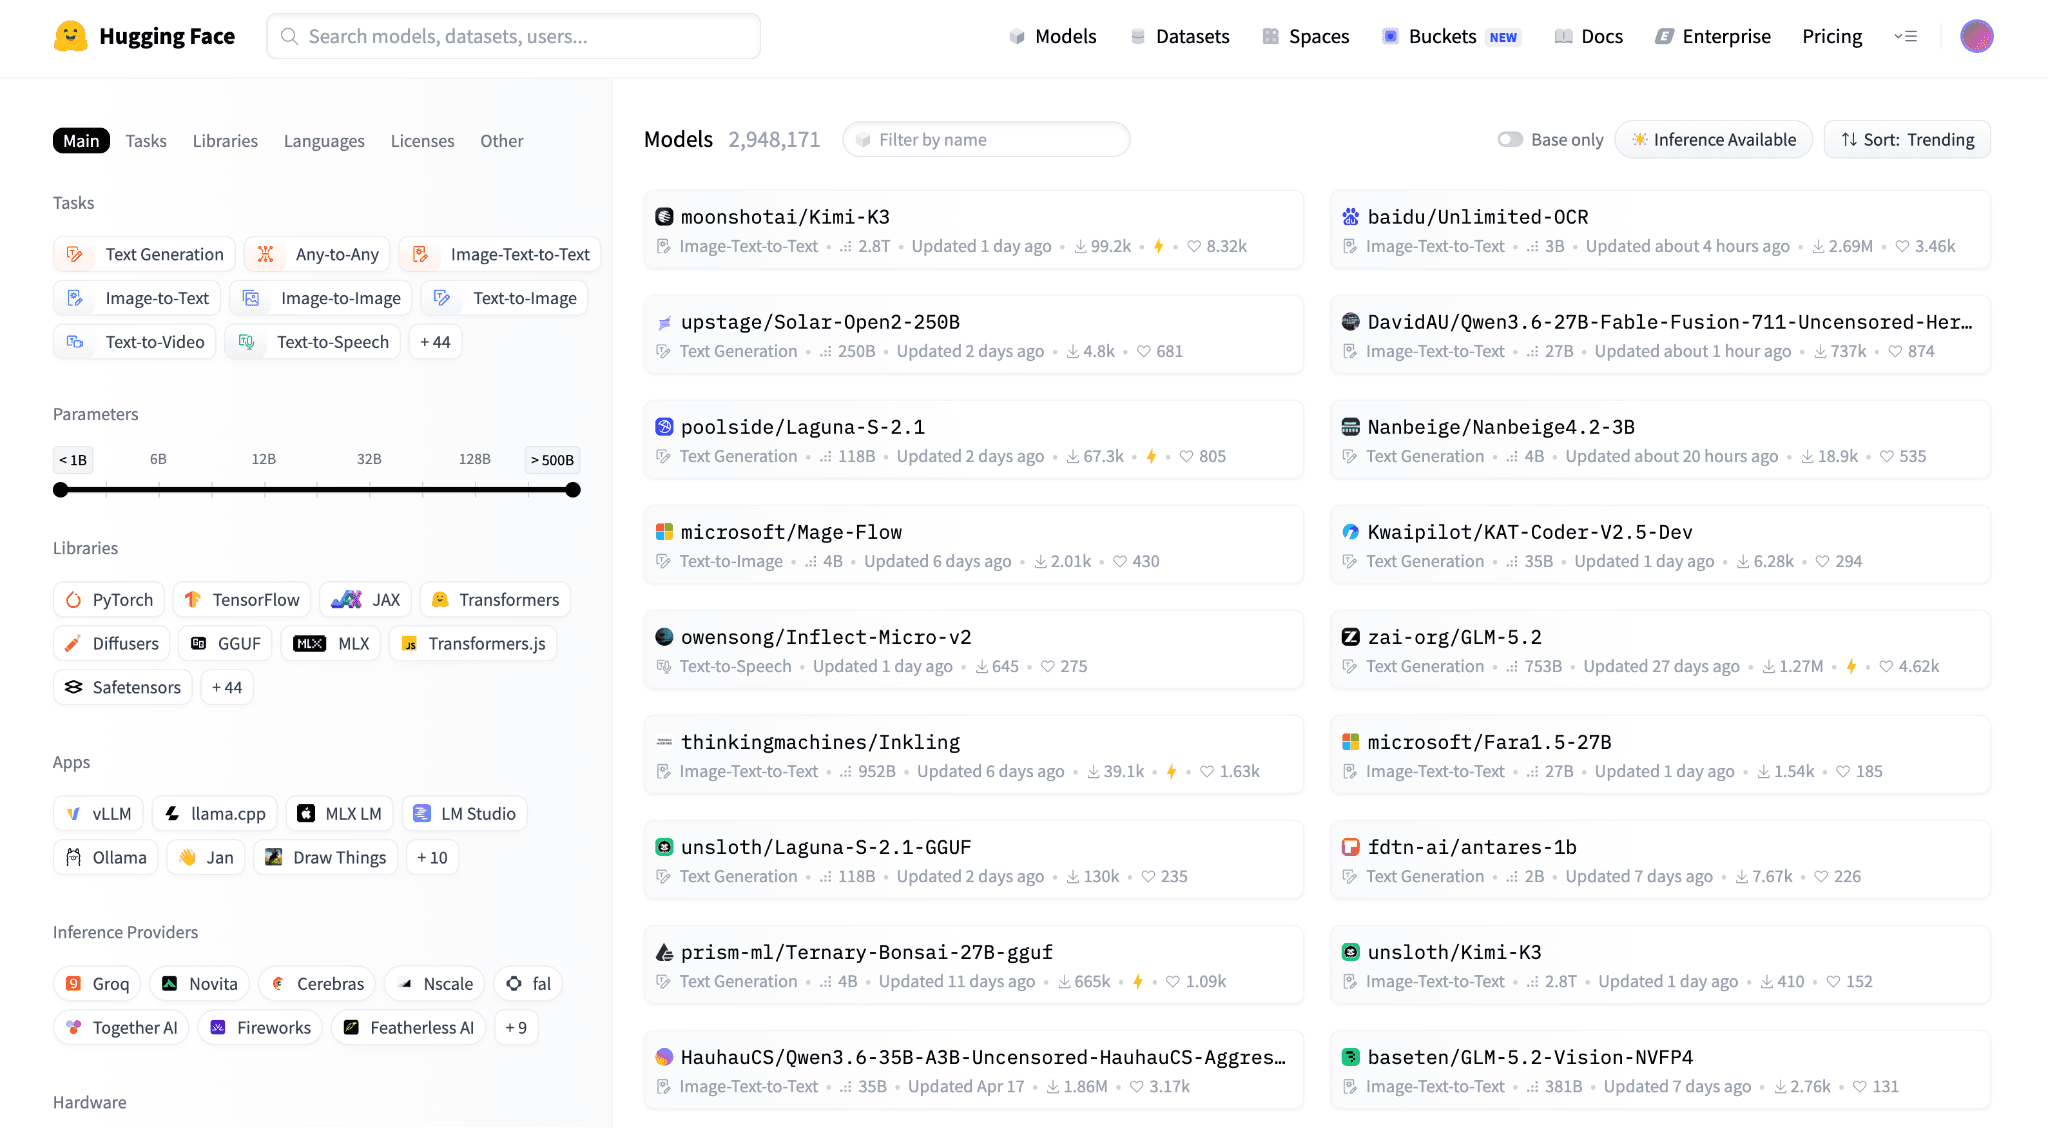Click the left handle of Parameters slider

tap(61, 490)
